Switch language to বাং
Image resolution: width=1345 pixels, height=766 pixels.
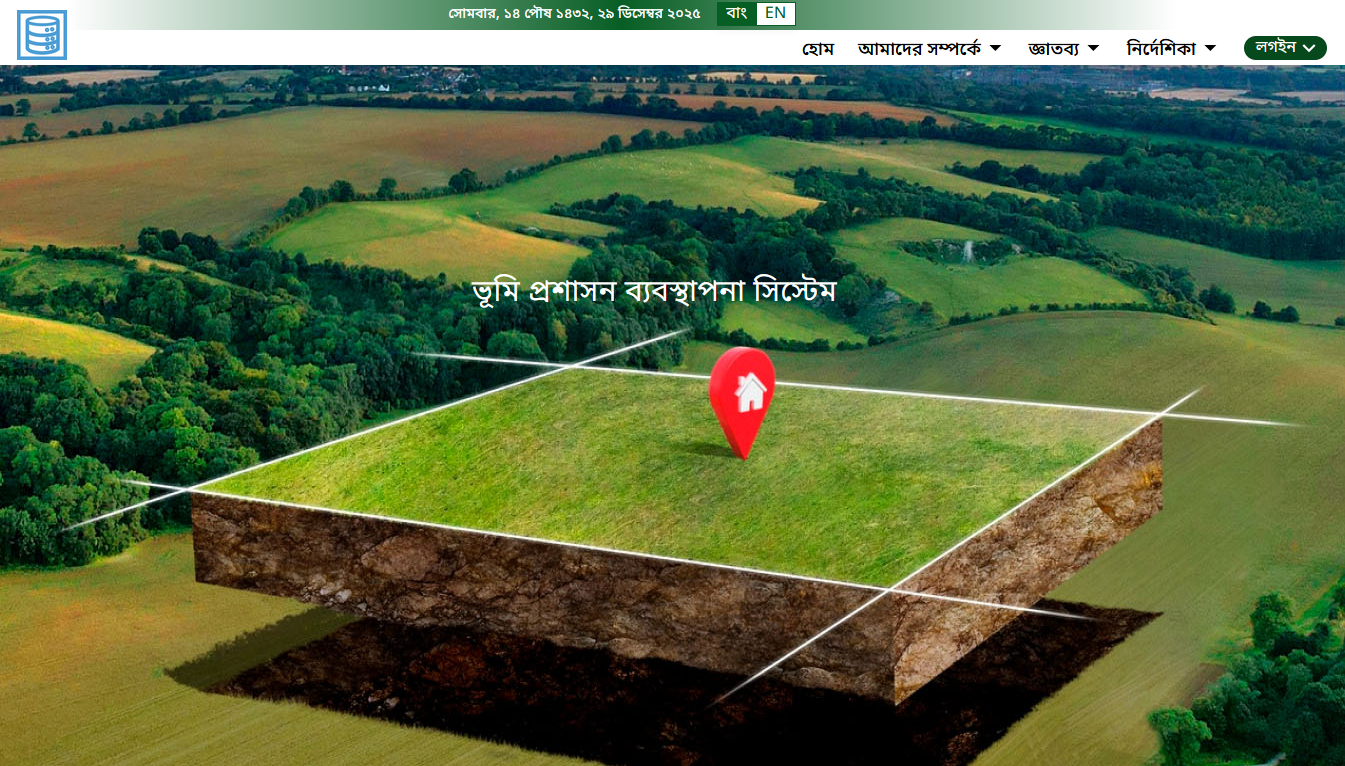(737, 14)
